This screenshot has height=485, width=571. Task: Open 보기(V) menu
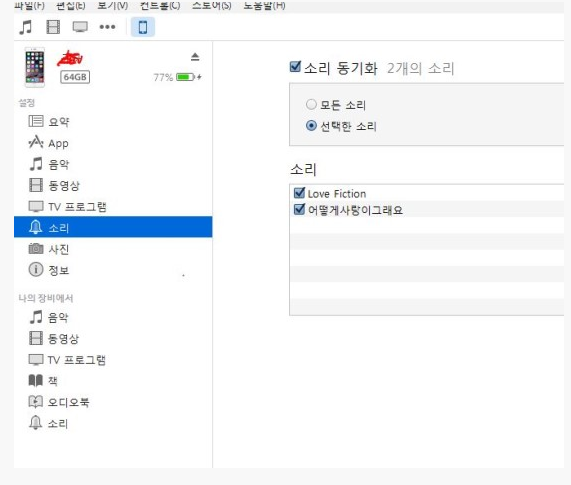coord(113,5)
